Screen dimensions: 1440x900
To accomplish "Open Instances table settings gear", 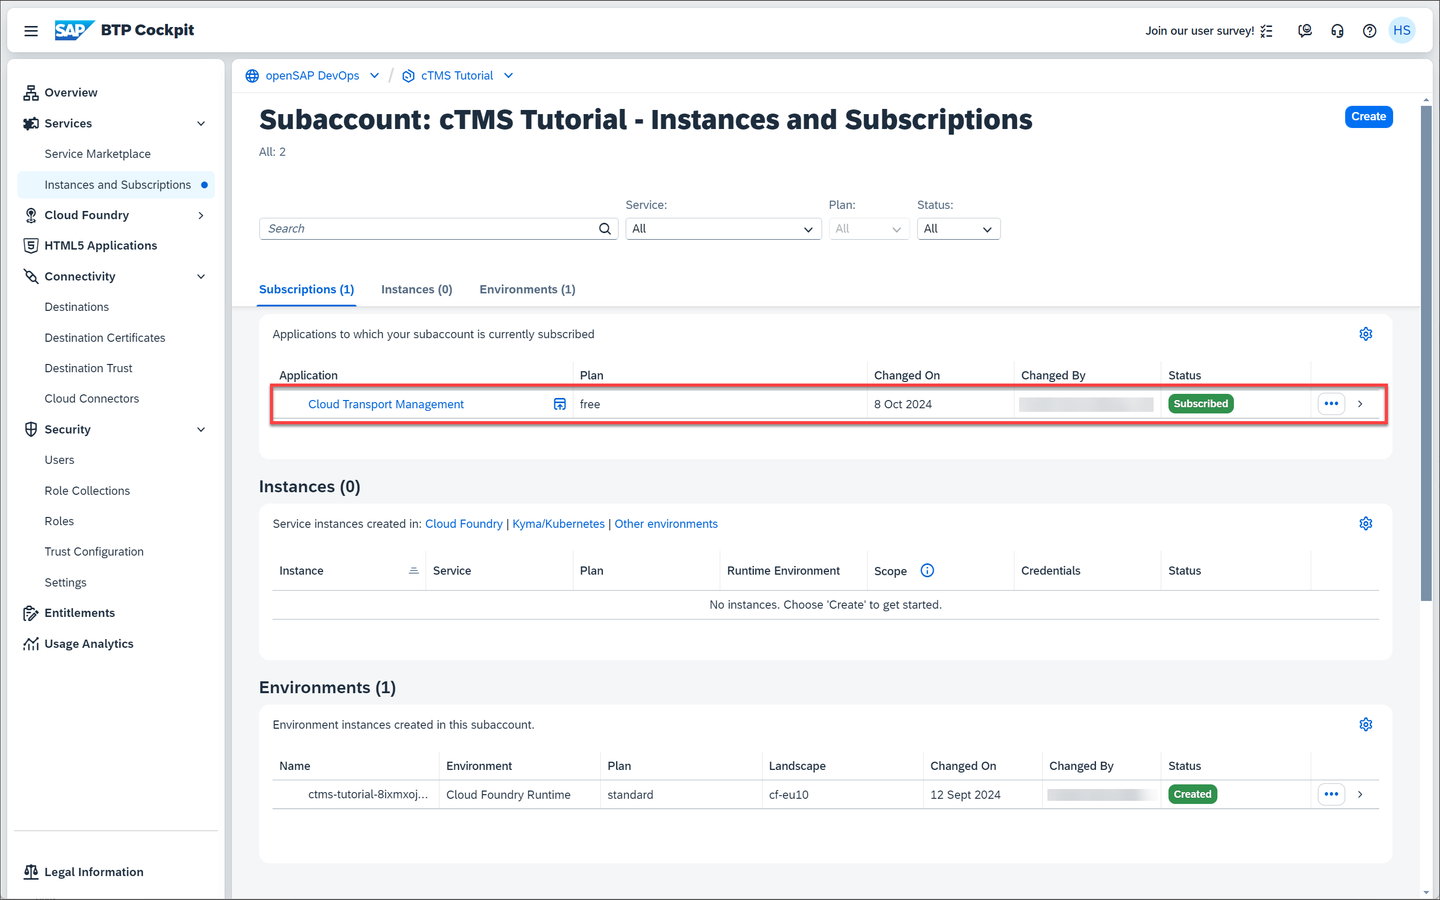I will click(x=1366, y=524).
